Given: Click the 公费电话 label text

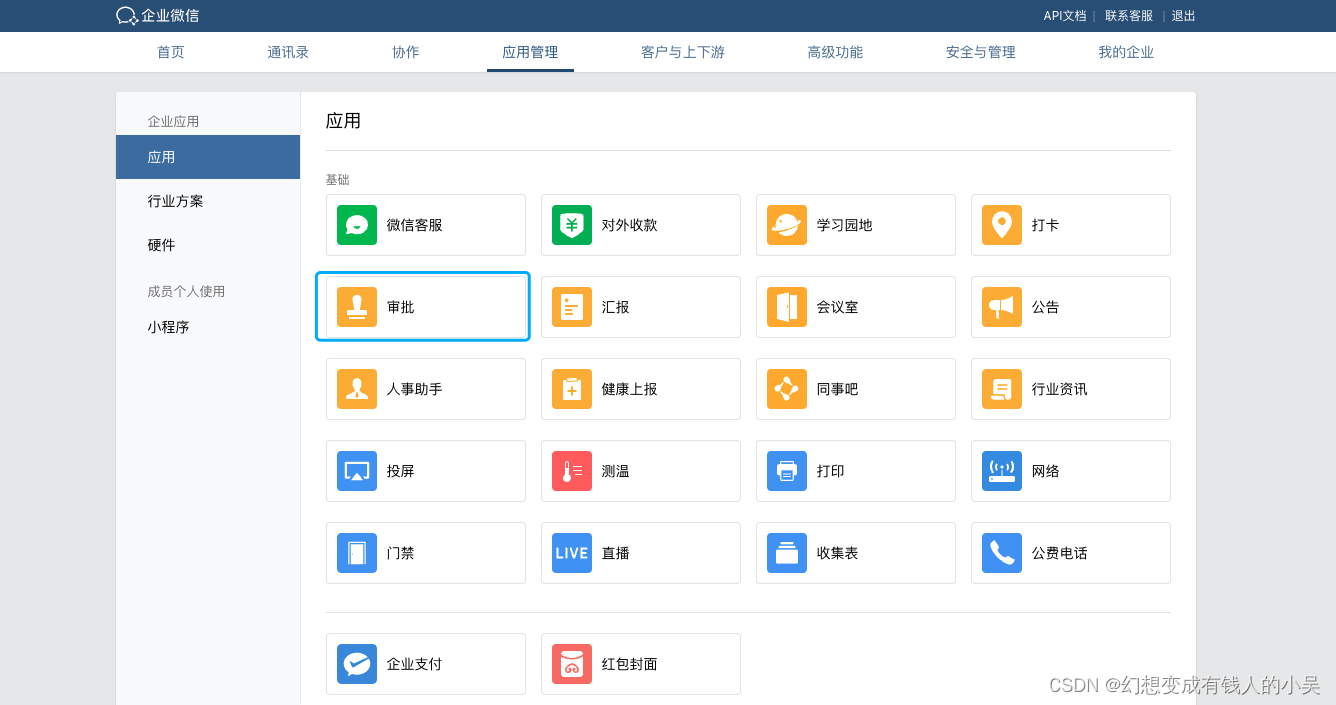Looking at the screenshot, I should point(1060,553).
